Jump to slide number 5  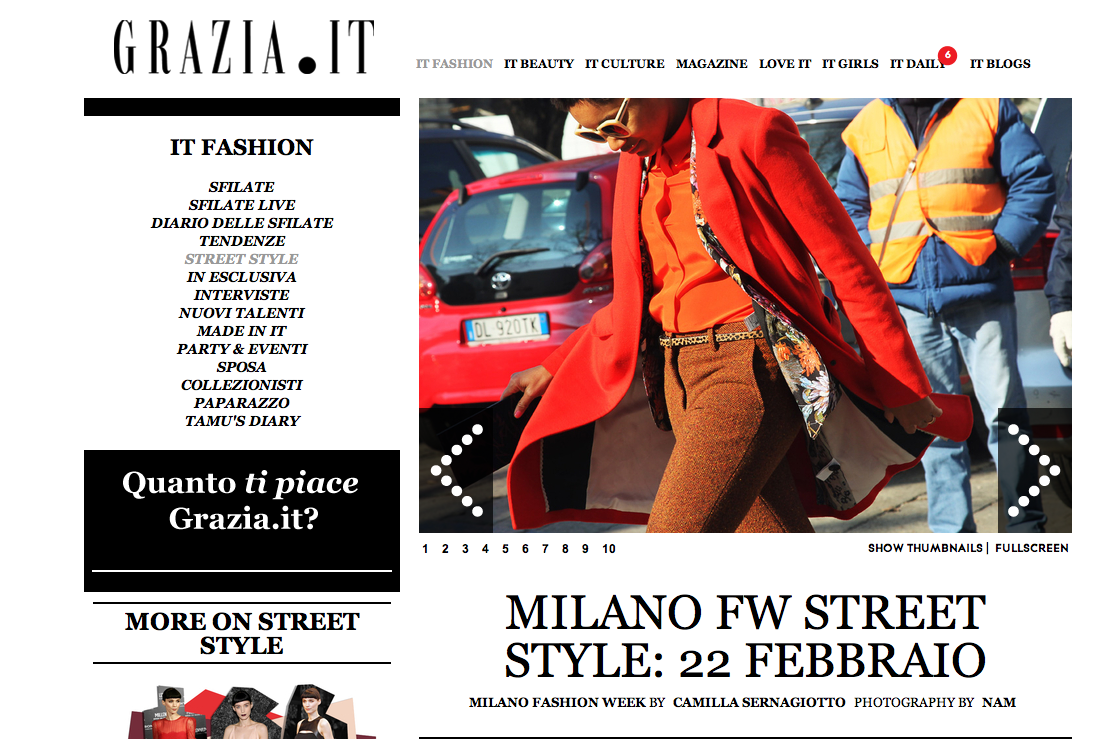(505, 549)
